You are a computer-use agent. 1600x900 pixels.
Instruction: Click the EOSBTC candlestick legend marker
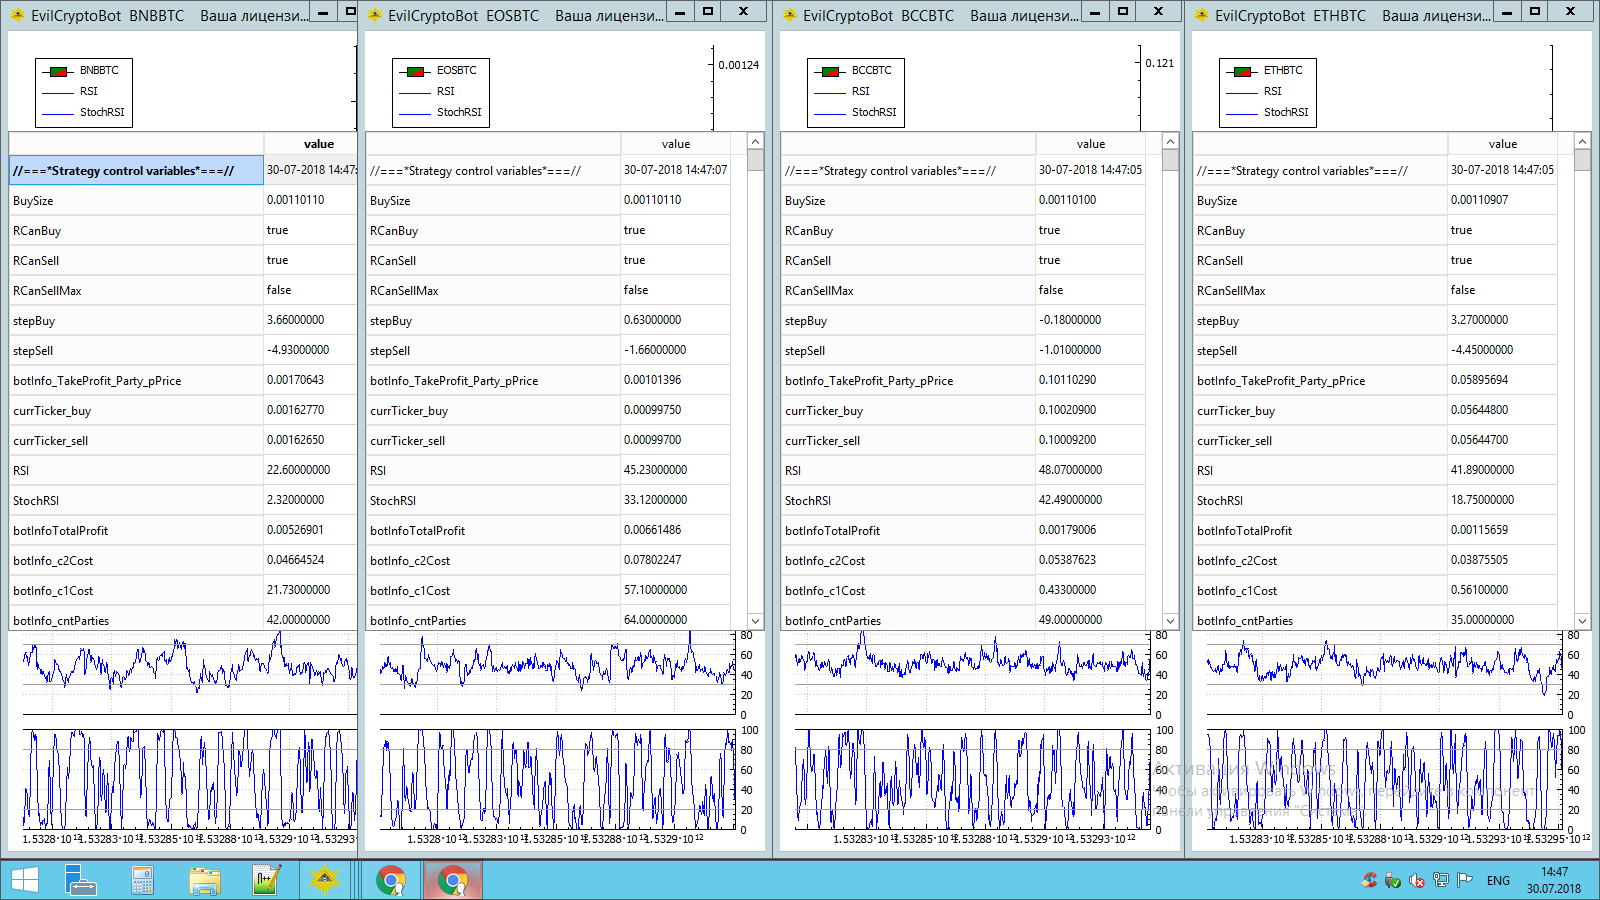[x=415, y=71]
